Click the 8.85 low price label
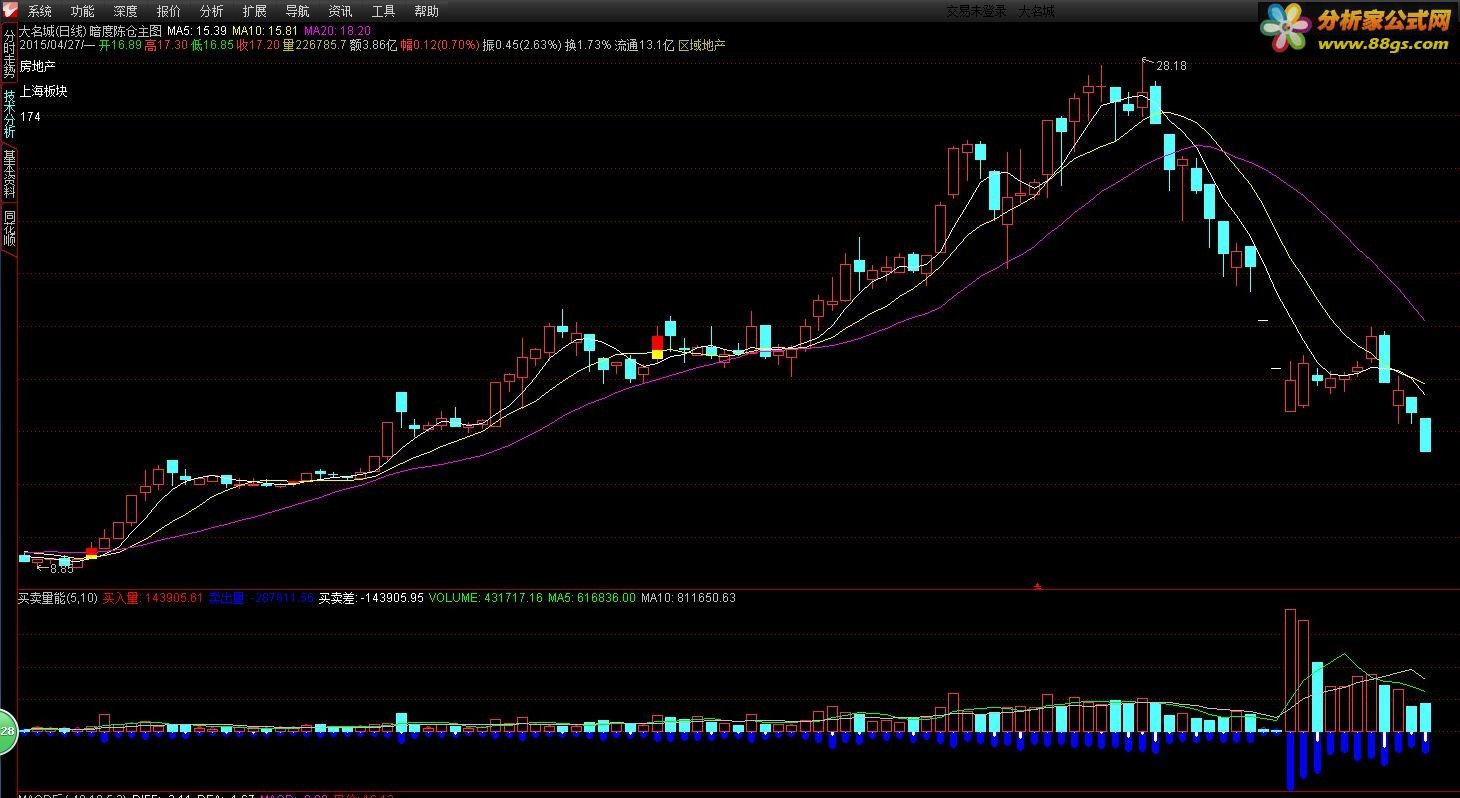1460x798 pixels. [x=61, y=568]
